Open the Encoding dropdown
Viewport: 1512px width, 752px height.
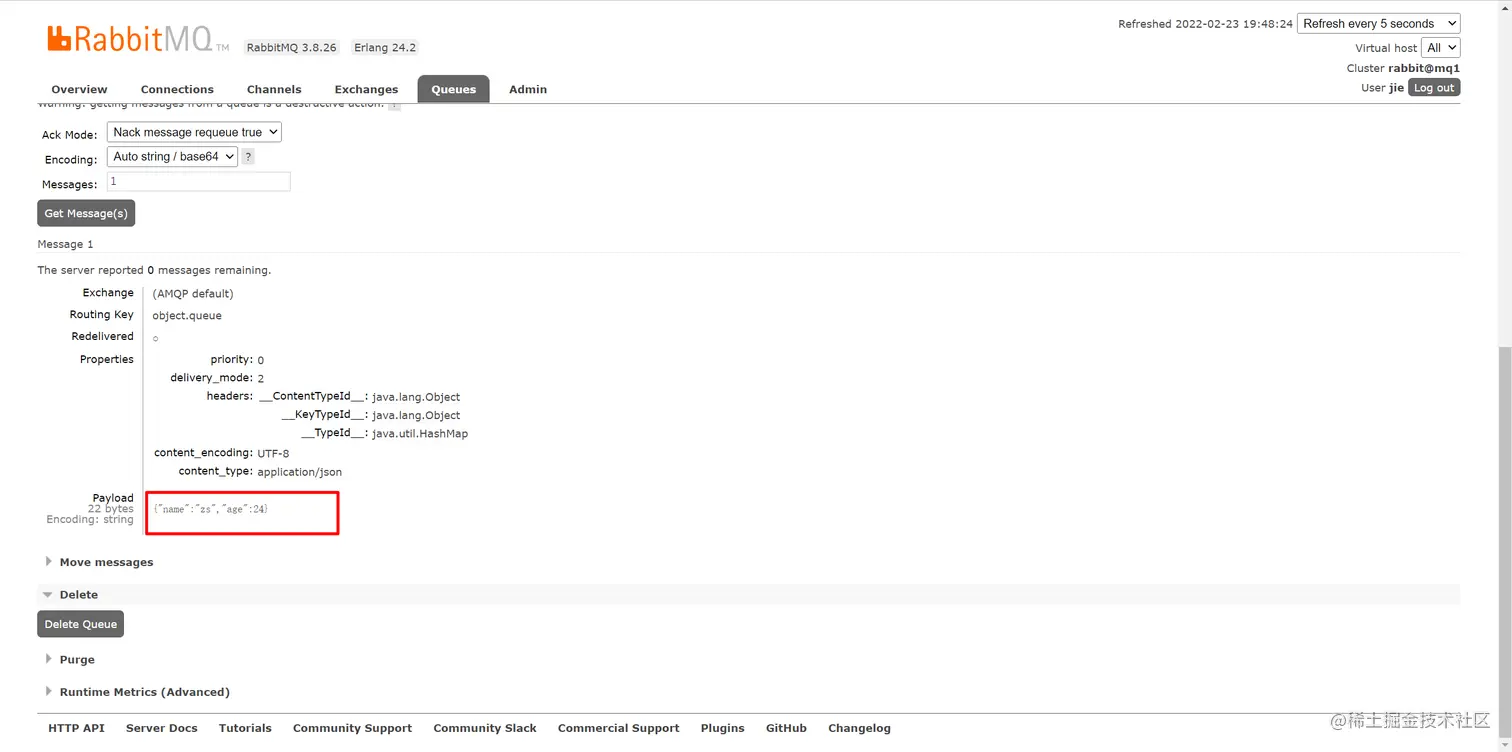tap(172, 156)
